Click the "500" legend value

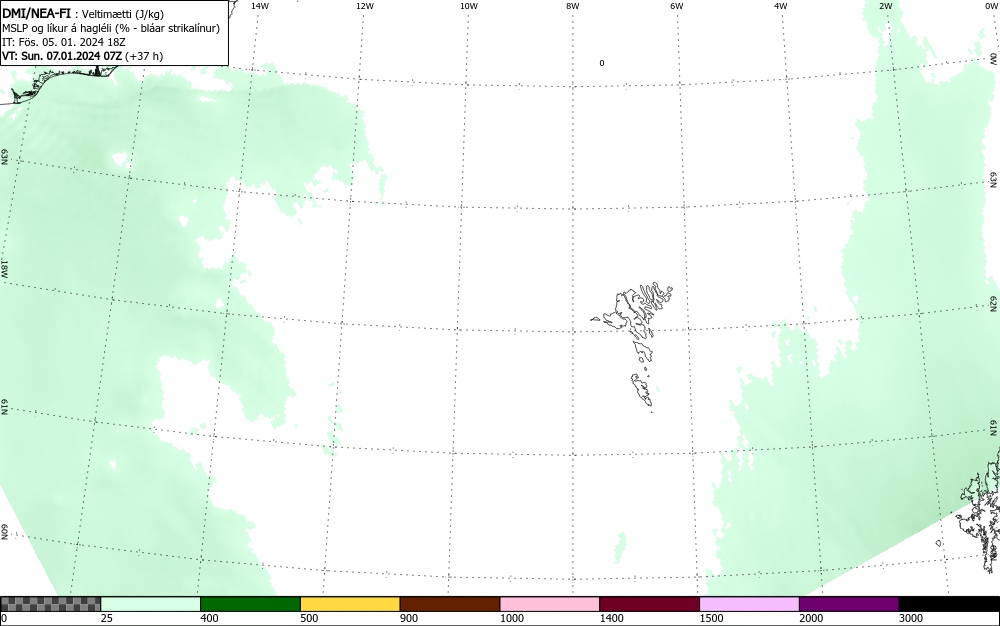pos(309,618)
